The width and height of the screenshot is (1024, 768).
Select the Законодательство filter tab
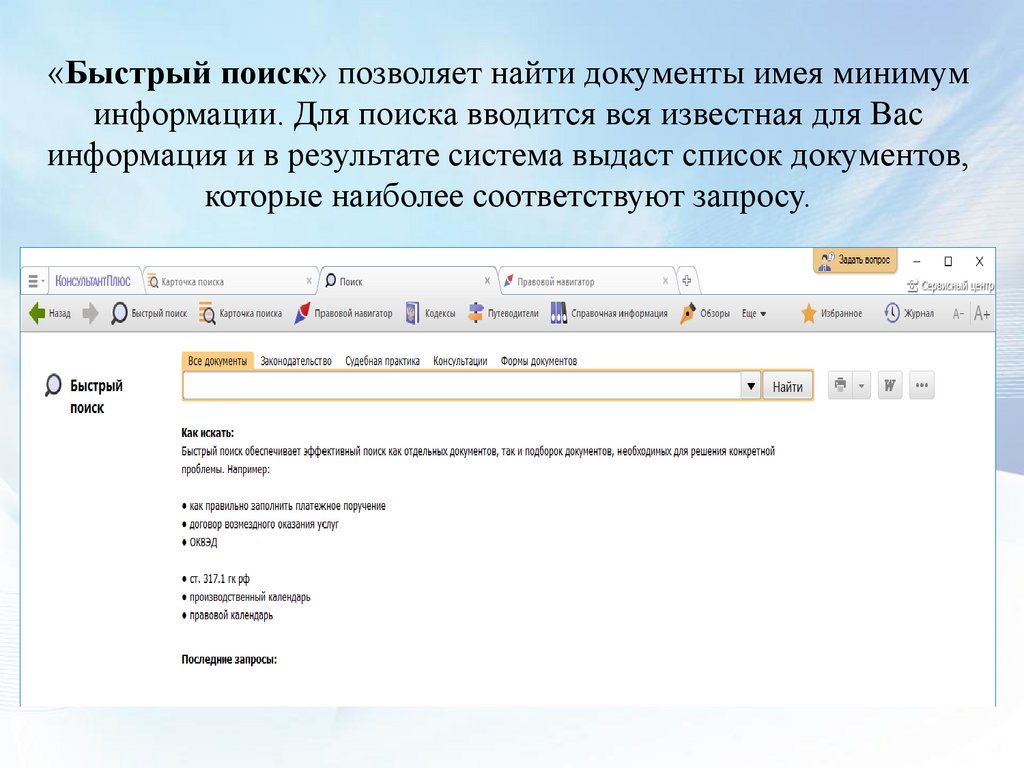click(296, 361)
